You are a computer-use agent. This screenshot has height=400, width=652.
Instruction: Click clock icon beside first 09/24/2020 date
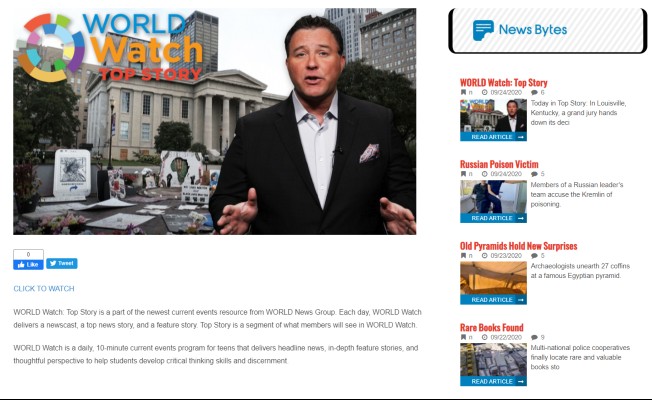coord(484,92)
